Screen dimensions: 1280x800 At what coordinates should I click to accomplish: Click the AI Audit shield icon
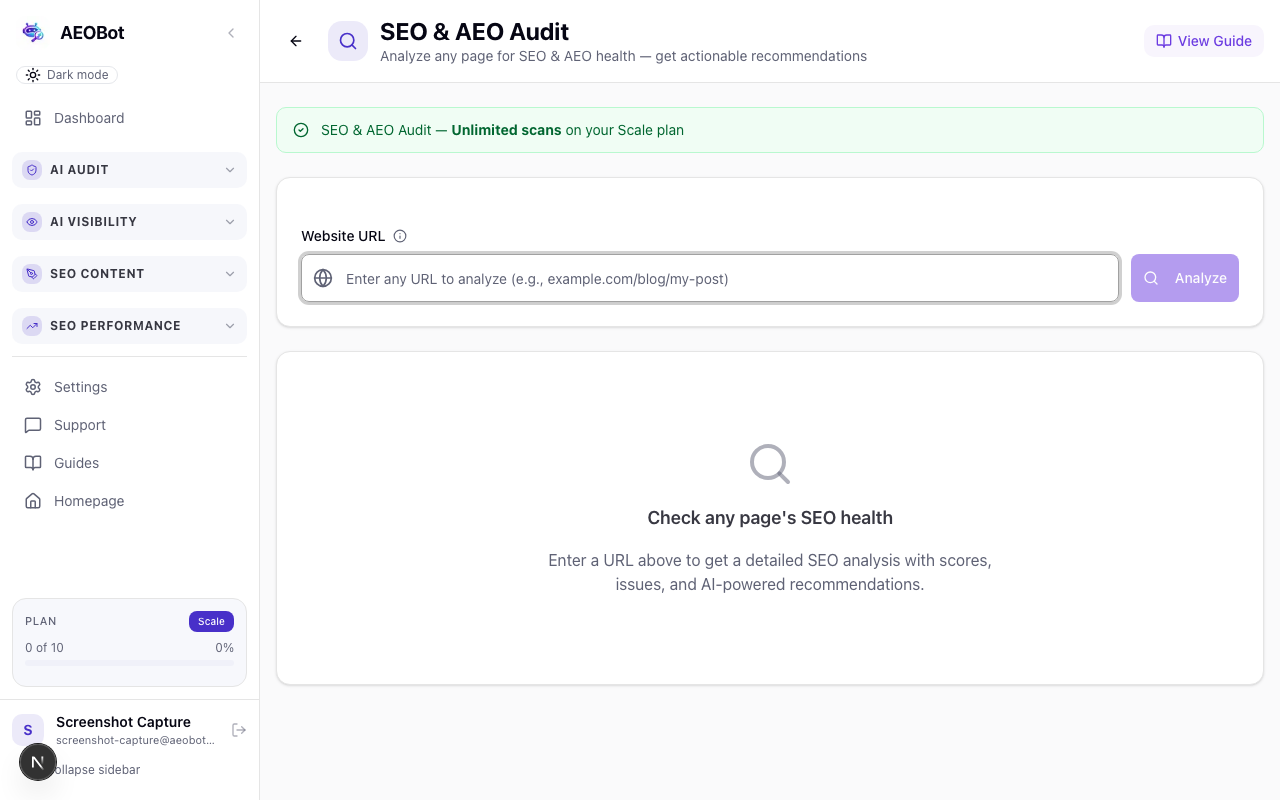tap(32, 170)
